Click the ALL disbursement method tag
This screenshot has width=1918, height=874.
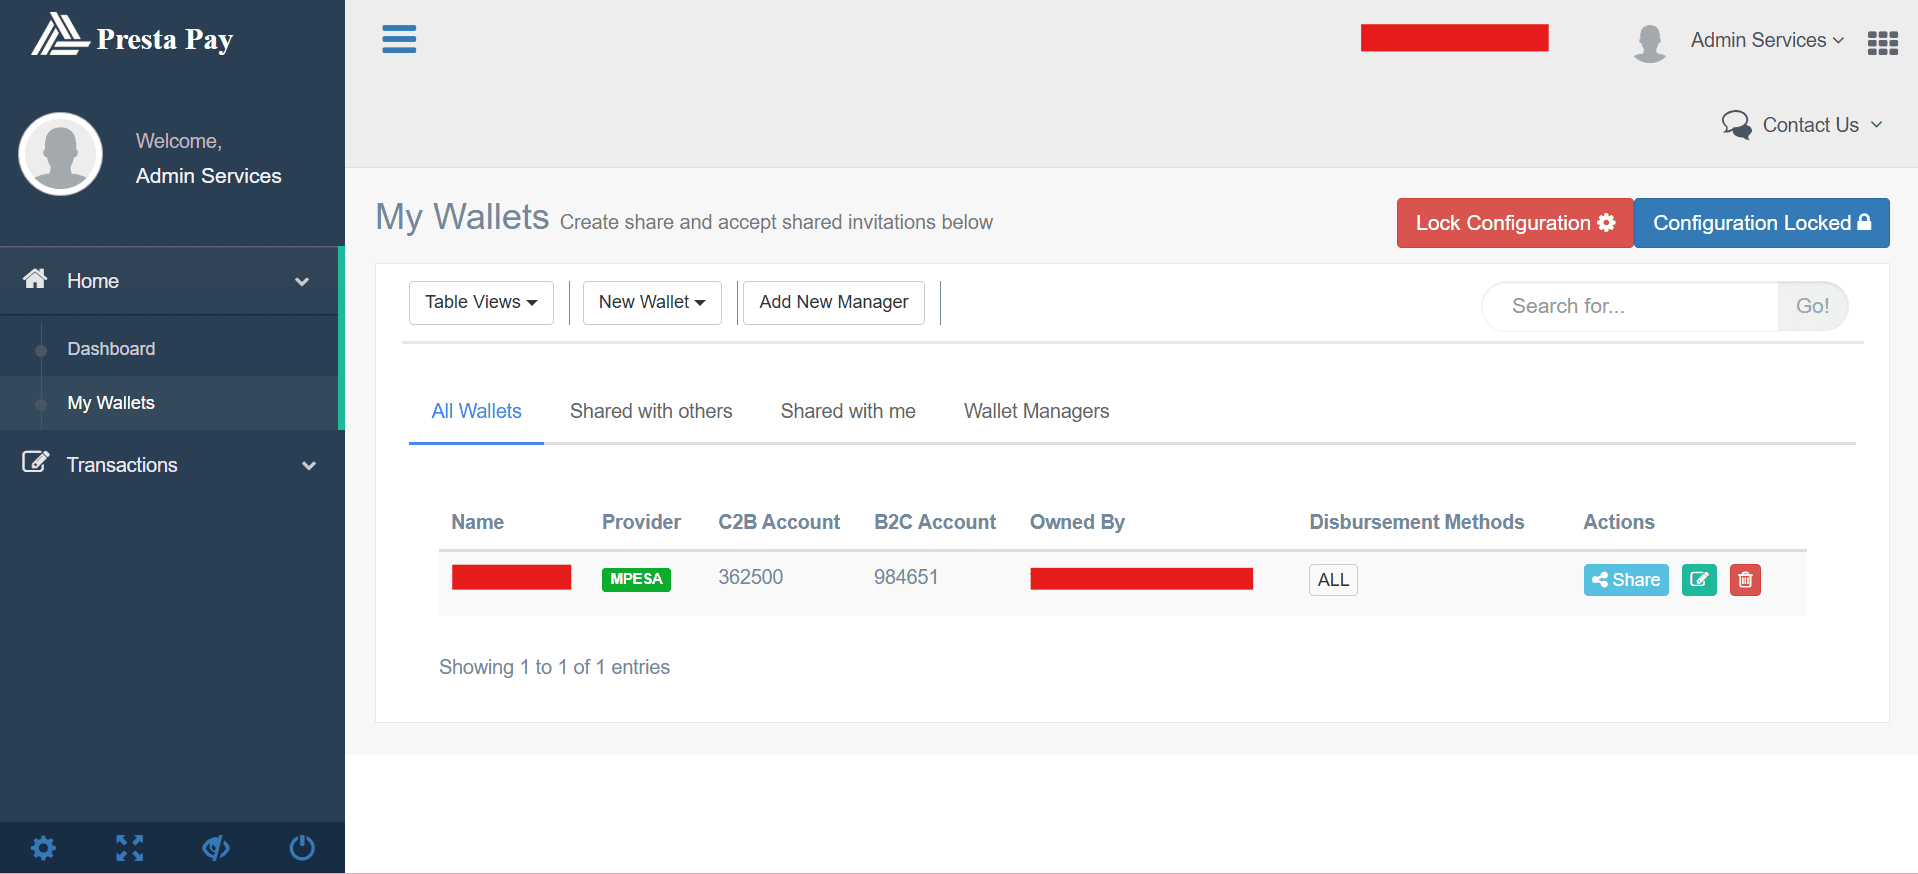click(x=1333, y=580)
